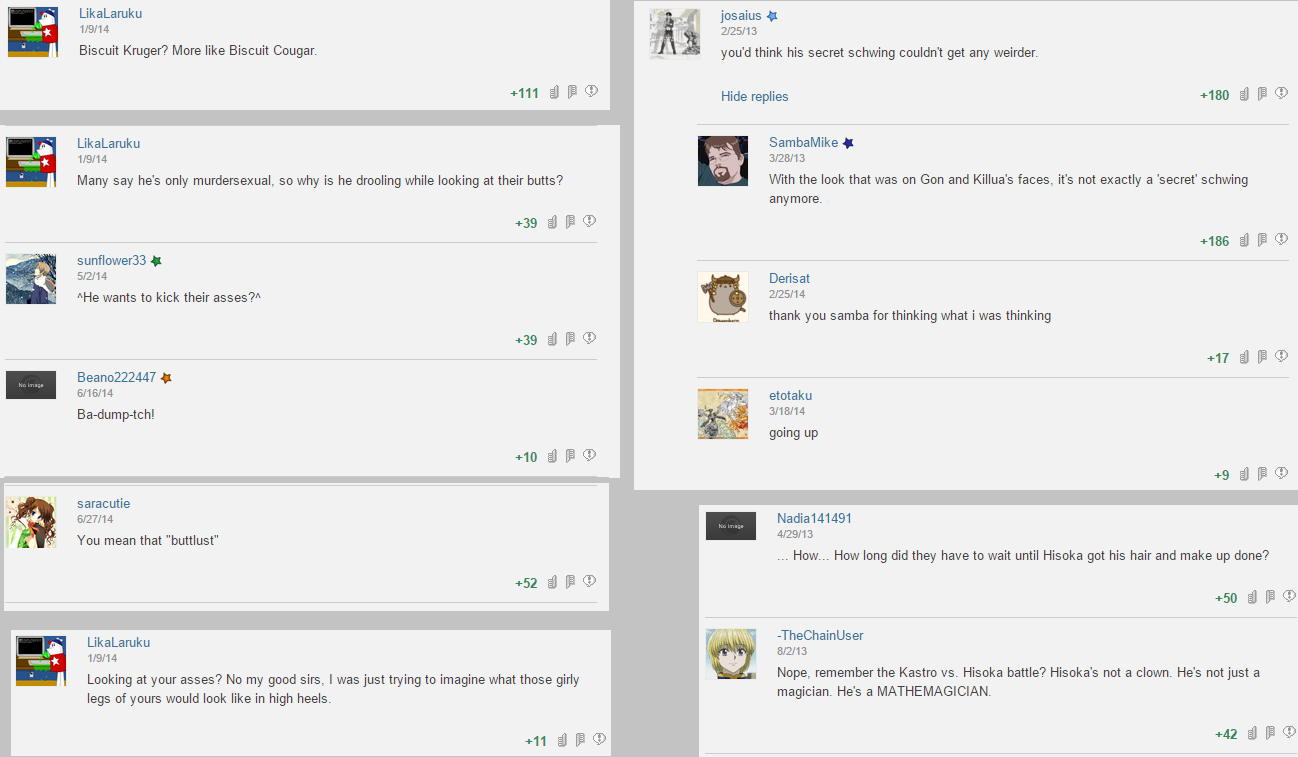Visit -TheChainUser's profile name link
Image resolution: width=1298 pixels, height=757 pixels.
pos(820,635)
